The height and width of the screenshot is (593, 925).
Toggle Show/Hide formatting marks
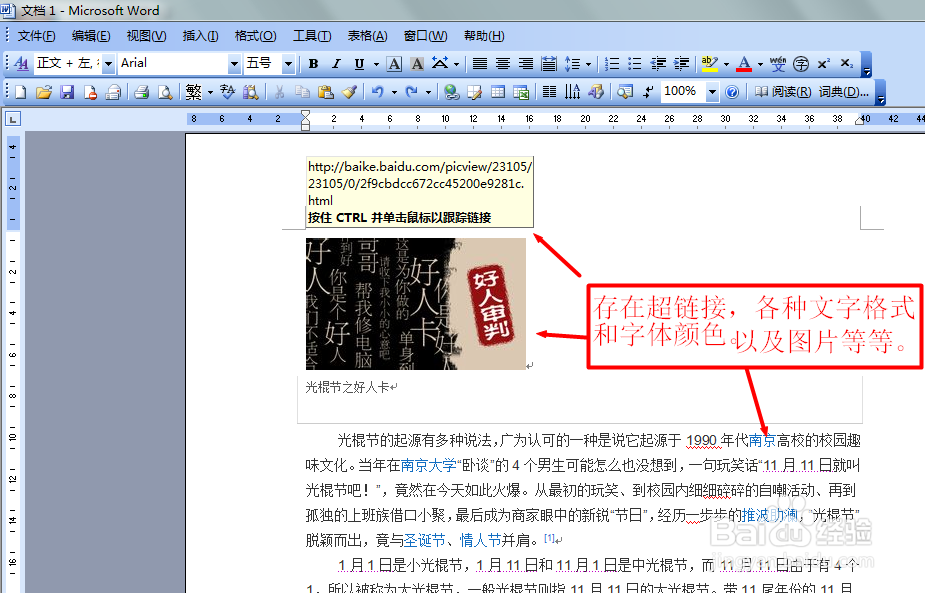(648, 92)
